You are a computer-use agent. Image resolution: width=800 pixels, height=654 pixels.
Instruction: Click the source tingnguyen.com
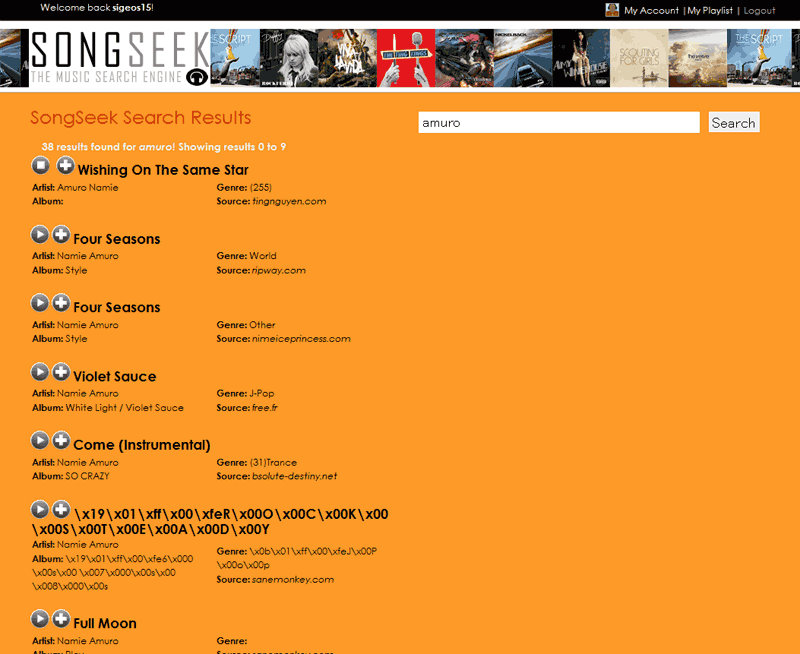(x=289, y=201)
